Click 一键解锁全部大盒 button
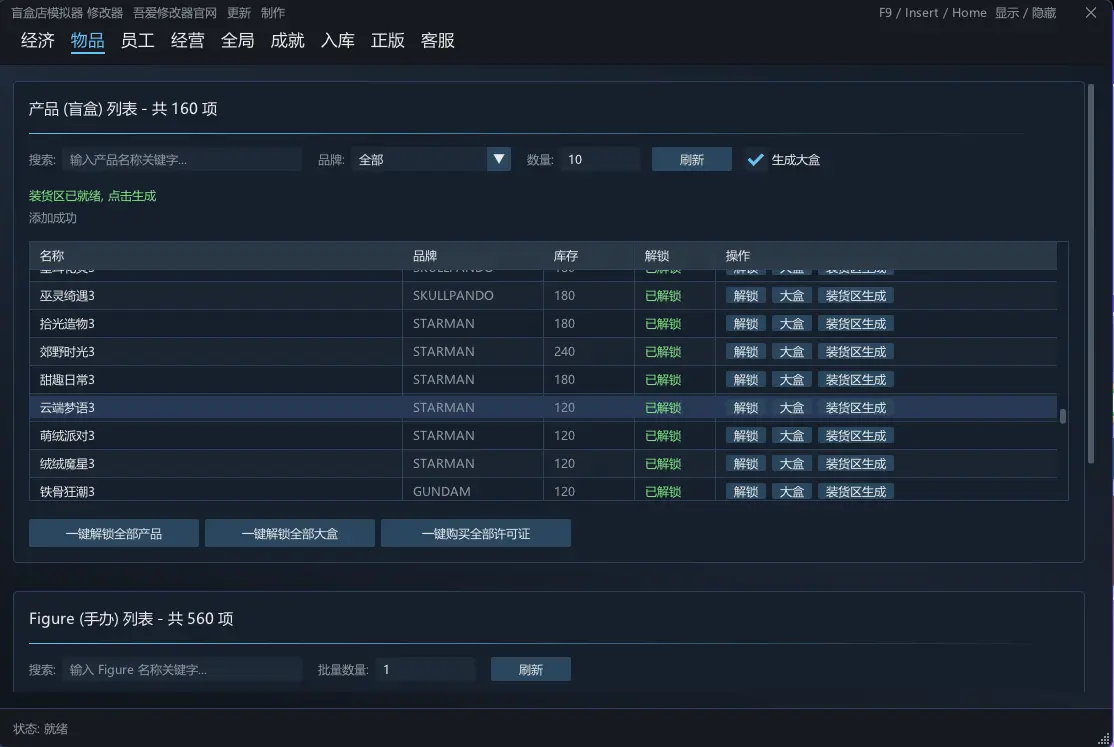Image resolution: width=1114 pixels, height=747 pixels. click(290, 533)
